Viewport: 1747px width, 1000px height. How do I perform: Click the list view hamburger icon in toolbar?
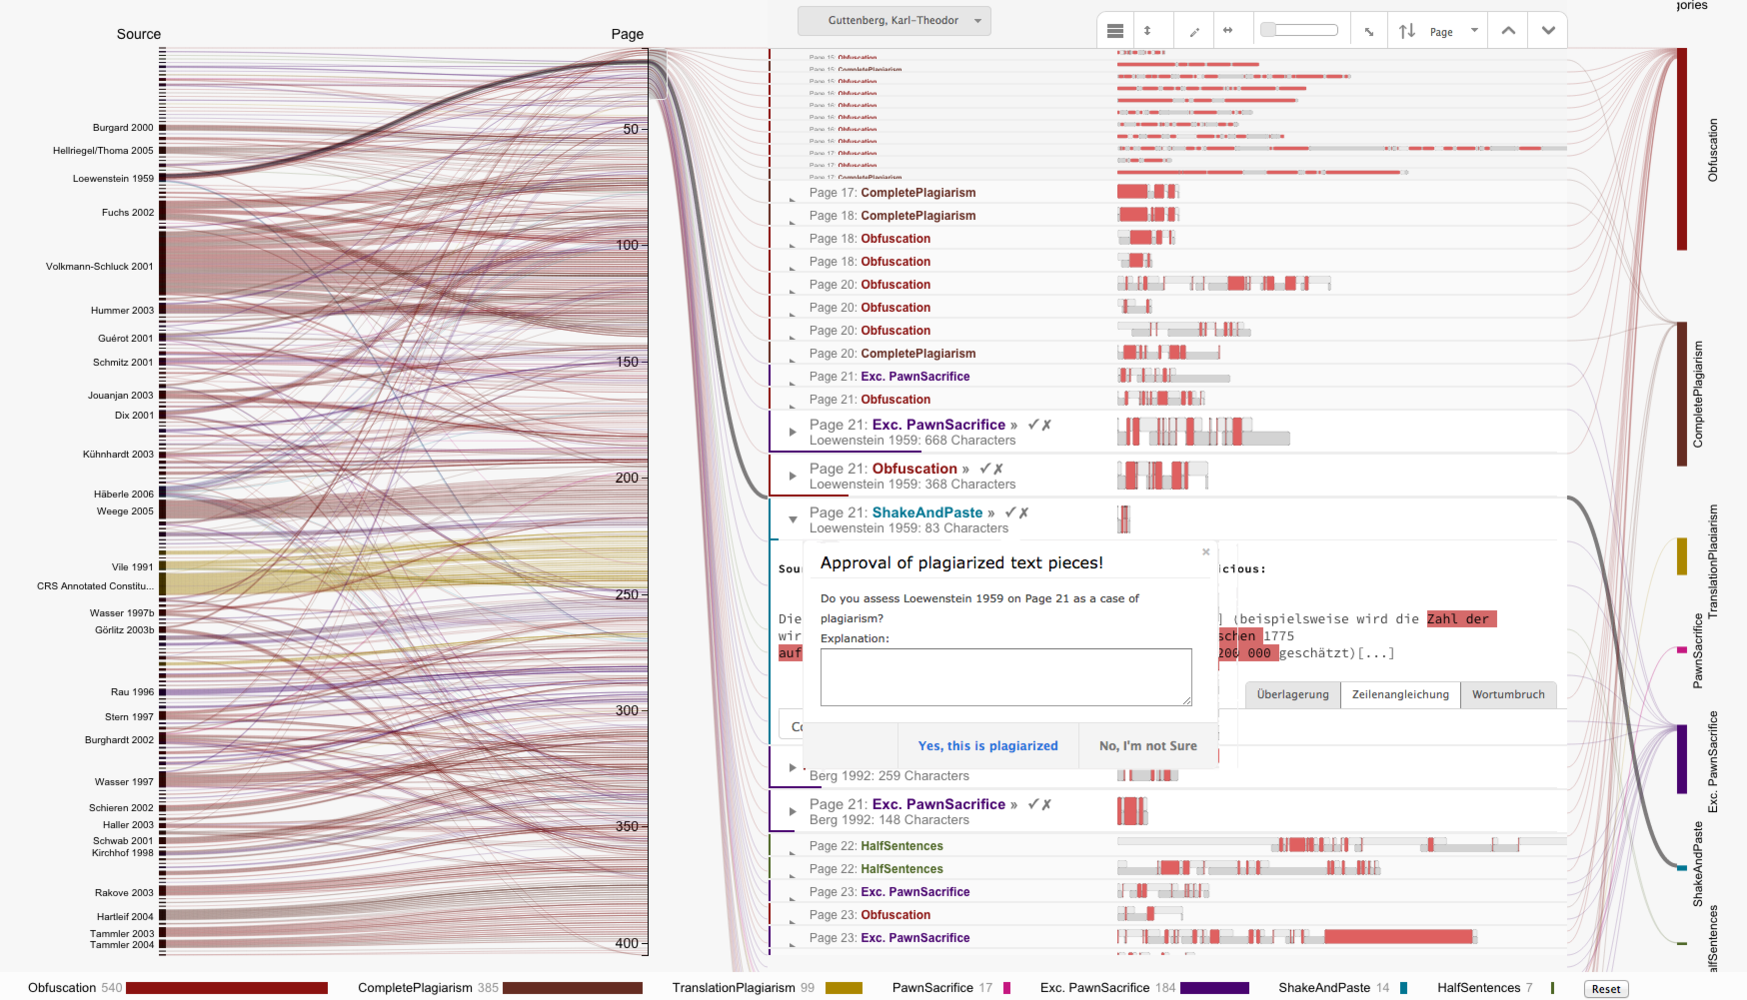(1115, 31)
